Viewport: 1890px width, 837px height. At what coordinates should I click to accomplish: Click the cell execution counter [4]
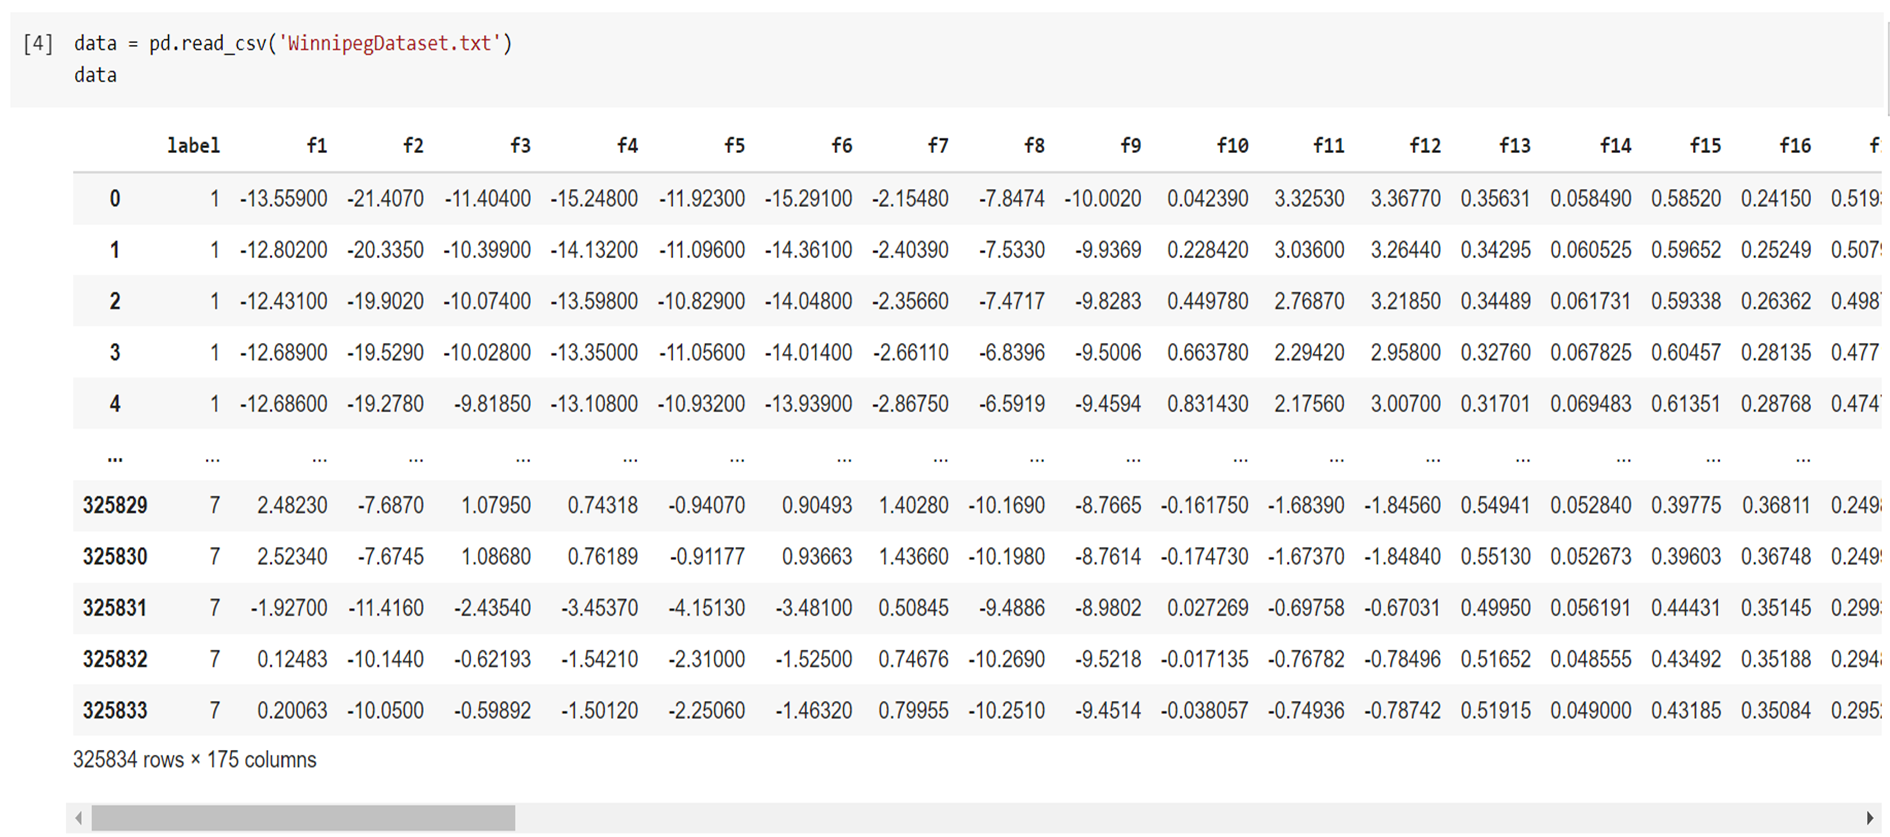(38, 43)
